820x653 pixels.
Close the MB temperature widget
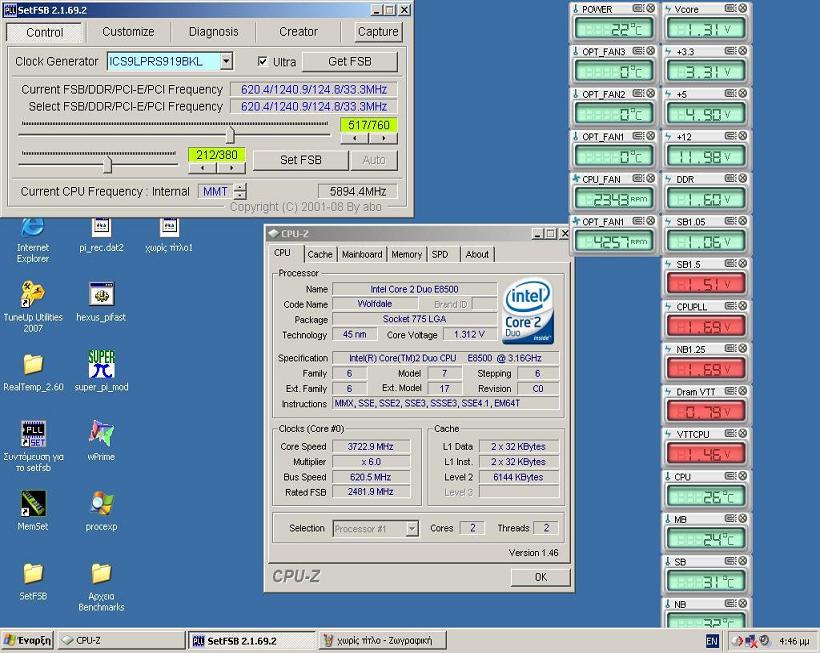[743, 518]
